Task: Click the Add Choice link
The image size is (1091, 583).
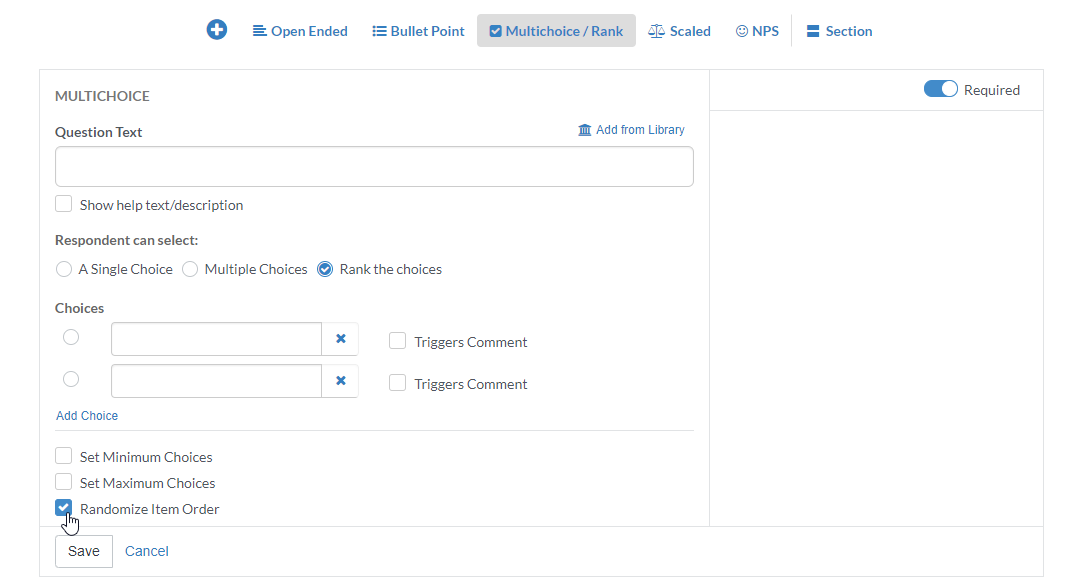Action: (87, 415)
